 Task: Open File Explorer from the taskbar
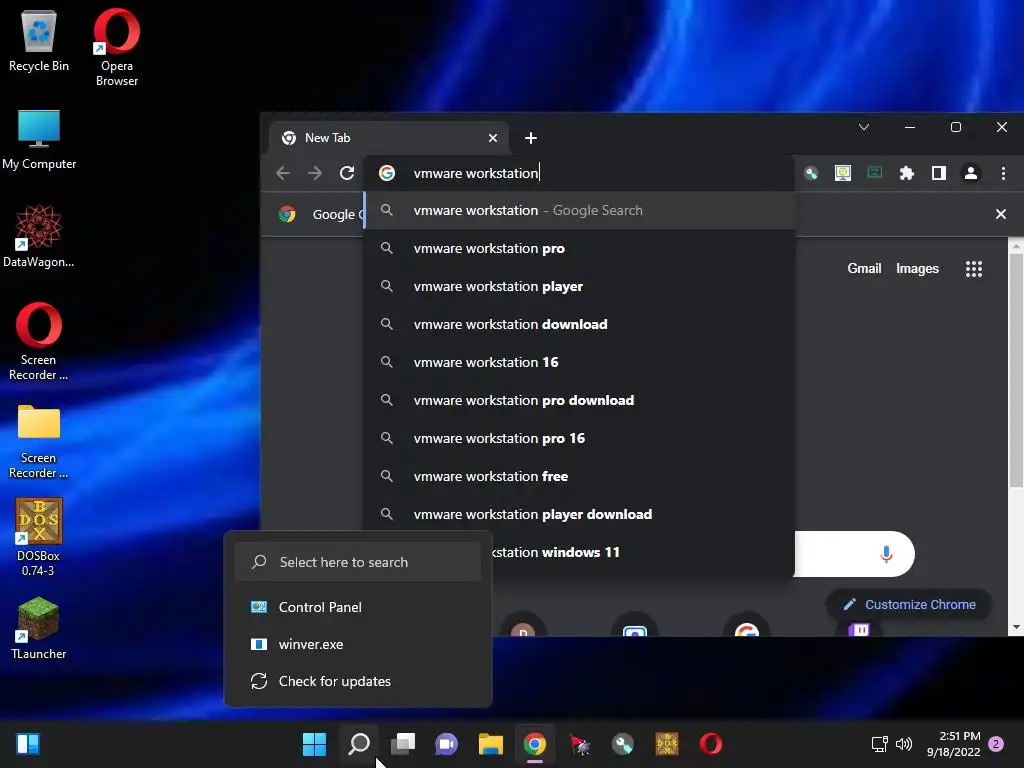490,744
